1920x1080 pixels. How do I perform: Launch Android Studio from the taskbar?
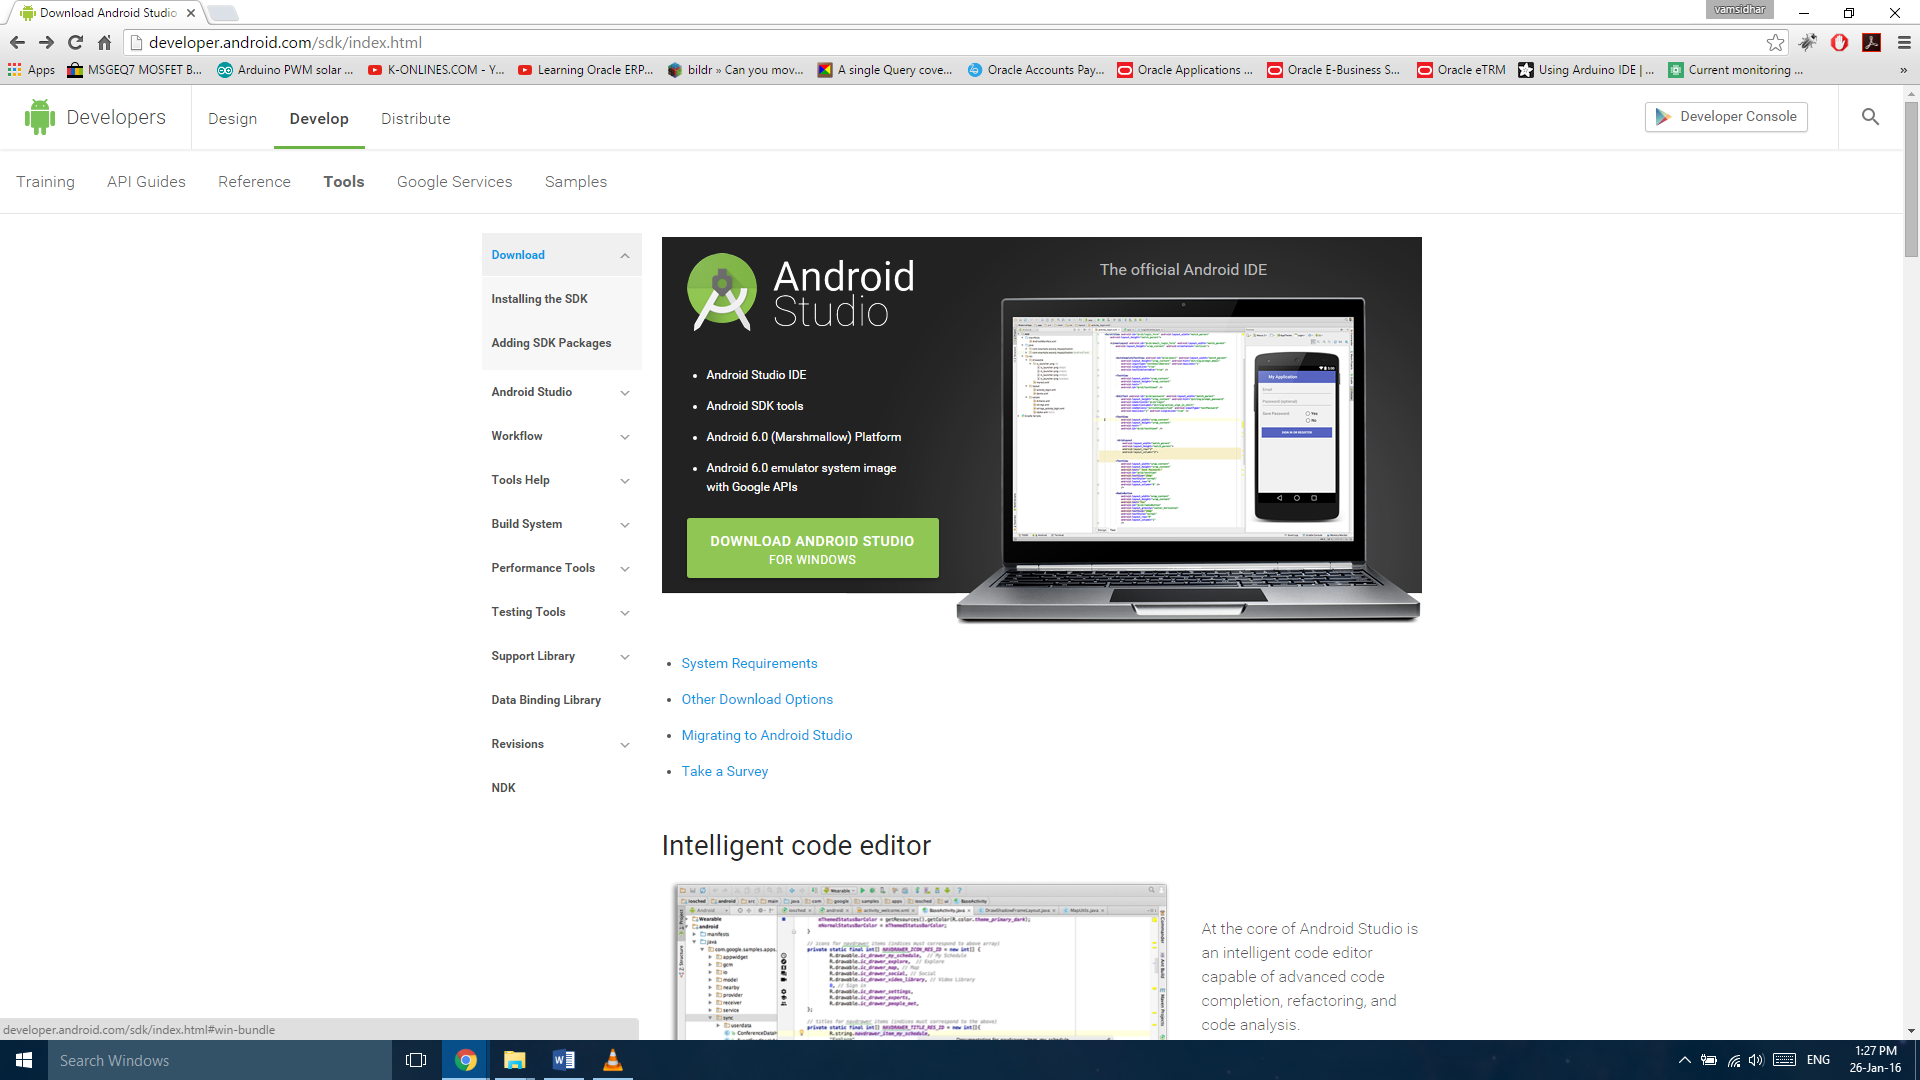pyautogui.click(x=613, y=1060)
